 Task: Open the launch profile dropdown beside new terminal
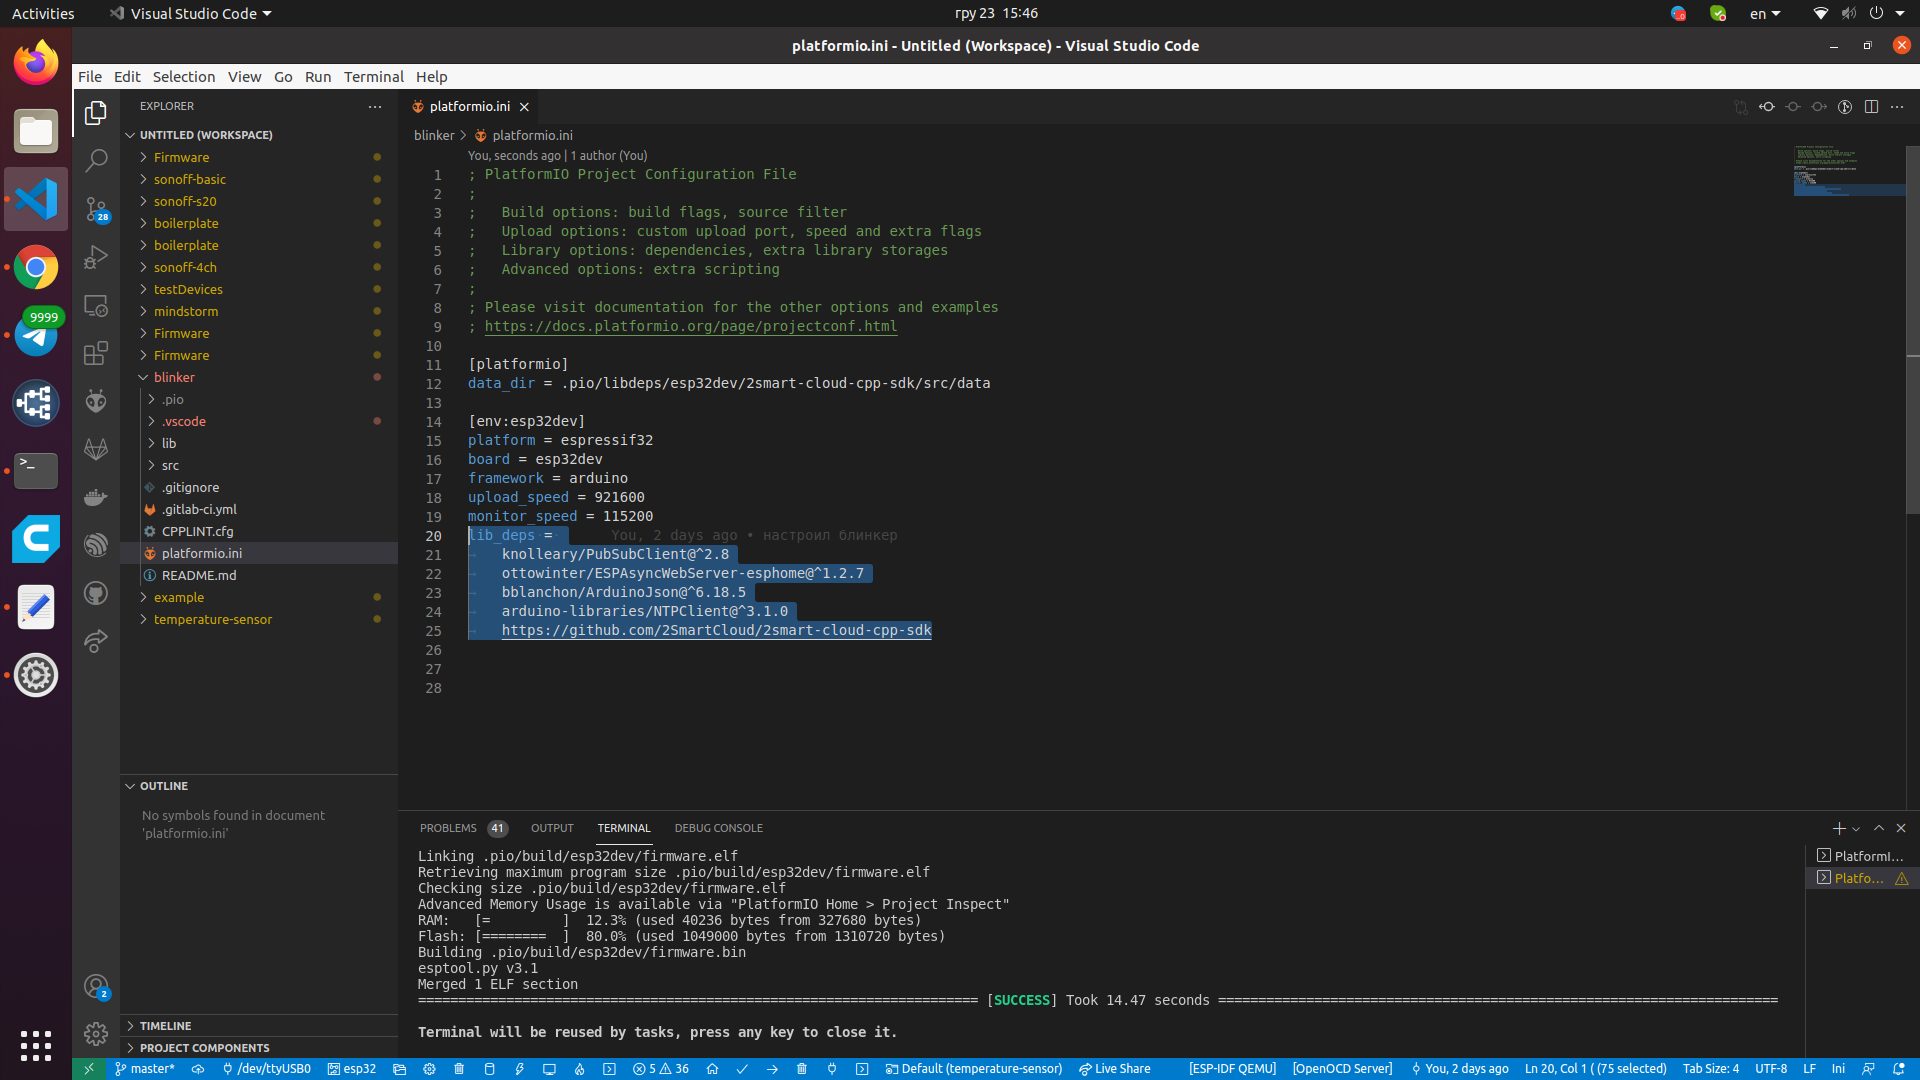click(x=1856, y=829)
